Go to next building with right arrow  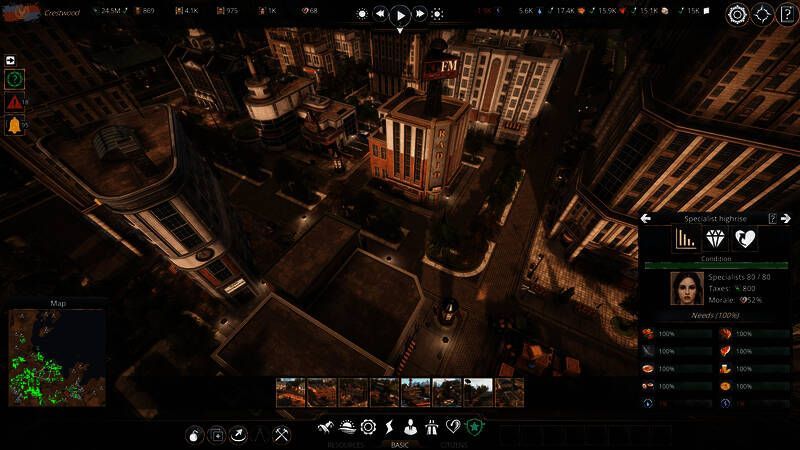click(x=786, y=218)
